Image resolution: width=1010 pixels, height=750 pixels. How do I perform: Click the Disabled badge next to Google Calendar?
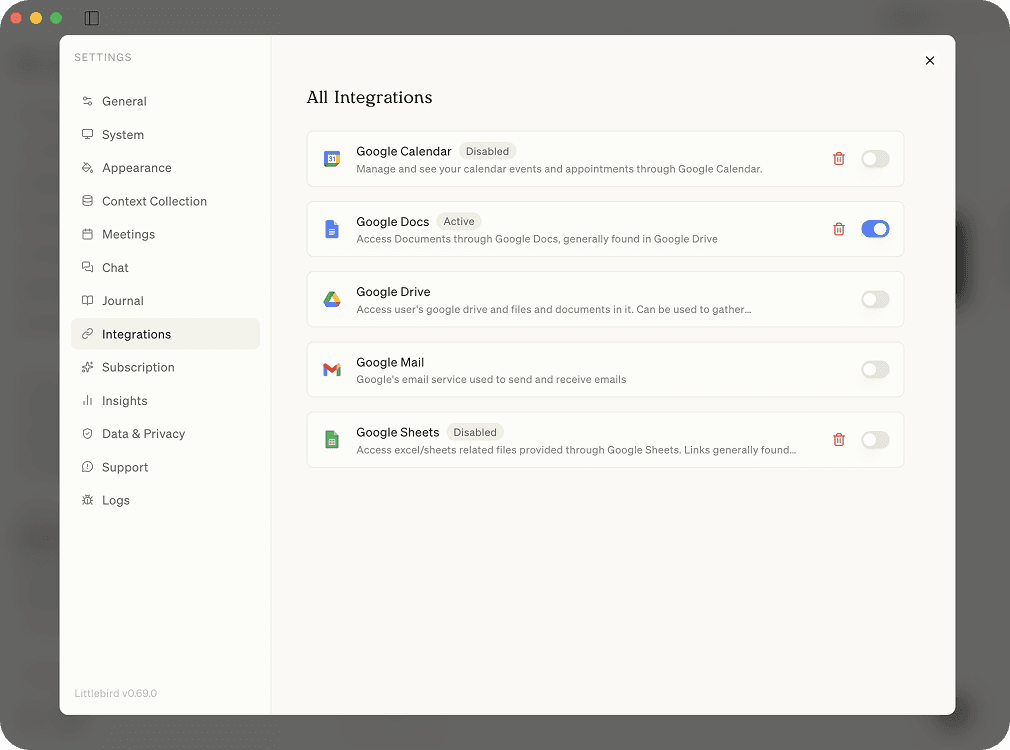pos(487,151)
